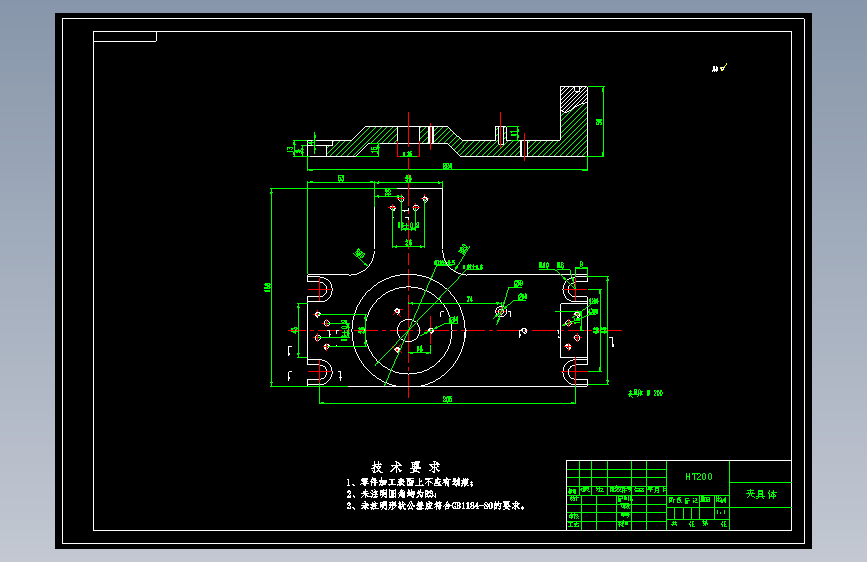Click the hatched upright block in section view
867x562 pixels.
click(x=573, y=121)
